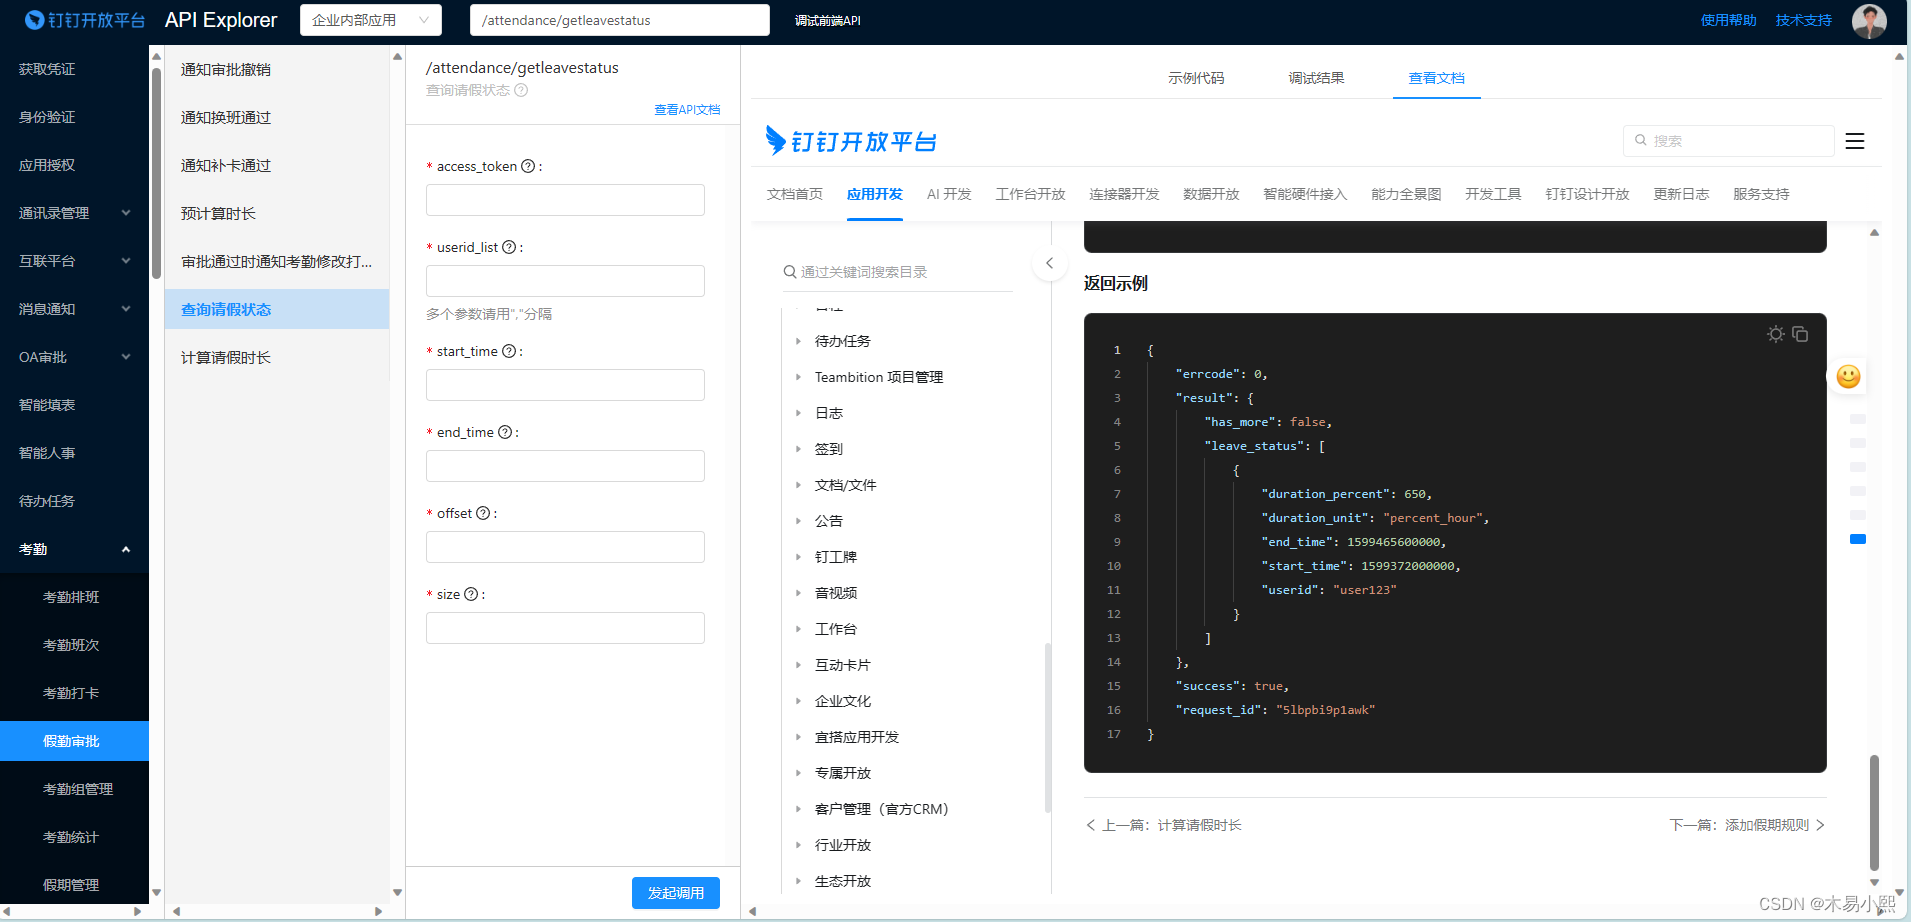Open 更新日志 in docs nav
The height and width of the screenshot is (922, 1911).
(x=1681, y=194)
